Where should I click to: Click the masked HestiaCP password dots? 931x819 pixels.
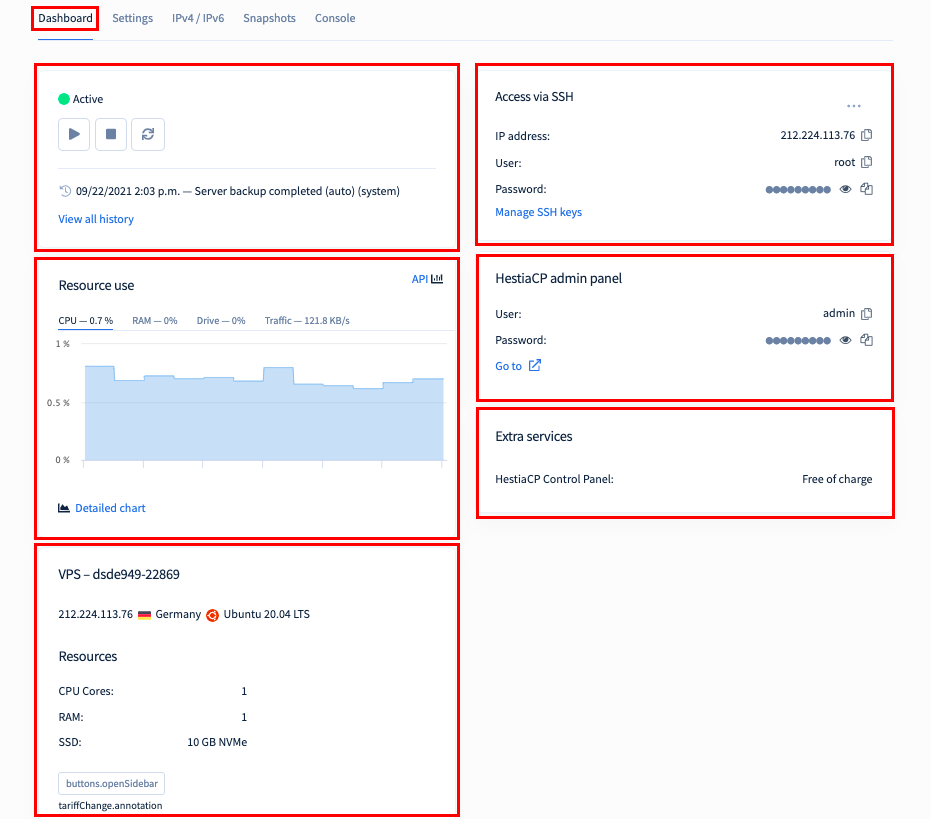tap(798, 340)
